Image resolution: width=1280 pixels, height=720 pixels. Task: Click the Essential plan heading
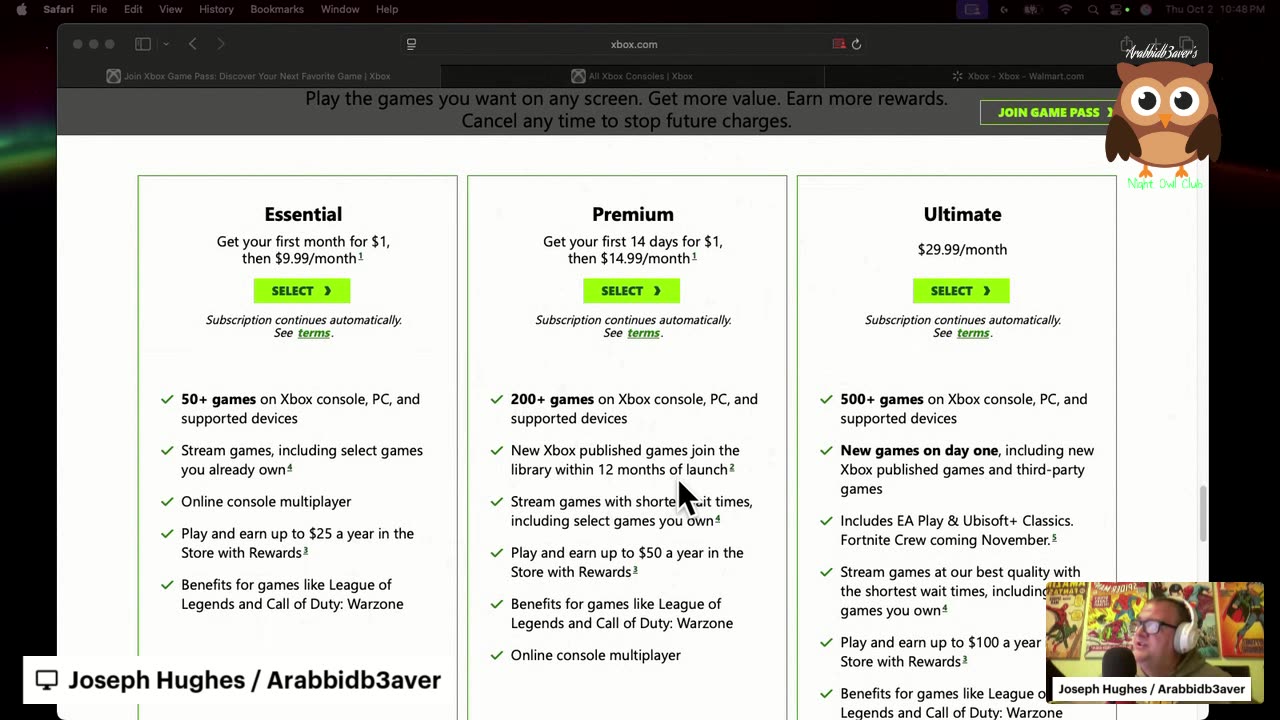[x=303, y=214]
